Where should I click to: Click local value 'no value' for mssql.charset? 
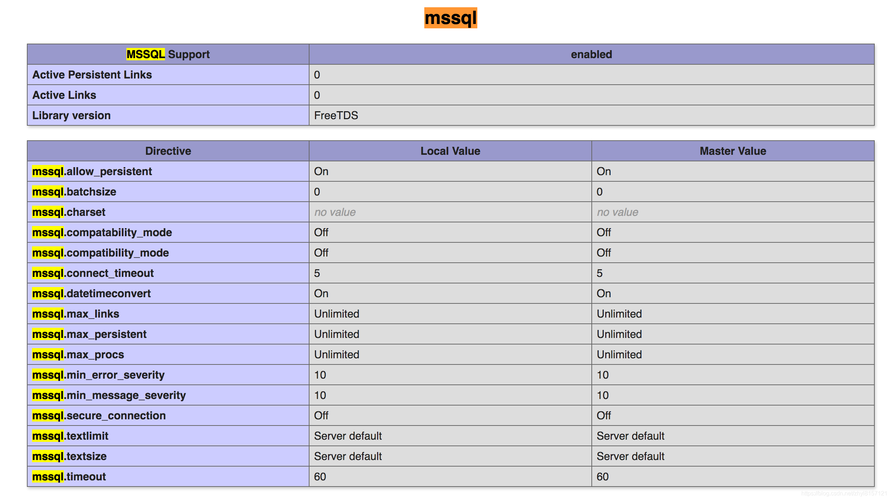335,212
